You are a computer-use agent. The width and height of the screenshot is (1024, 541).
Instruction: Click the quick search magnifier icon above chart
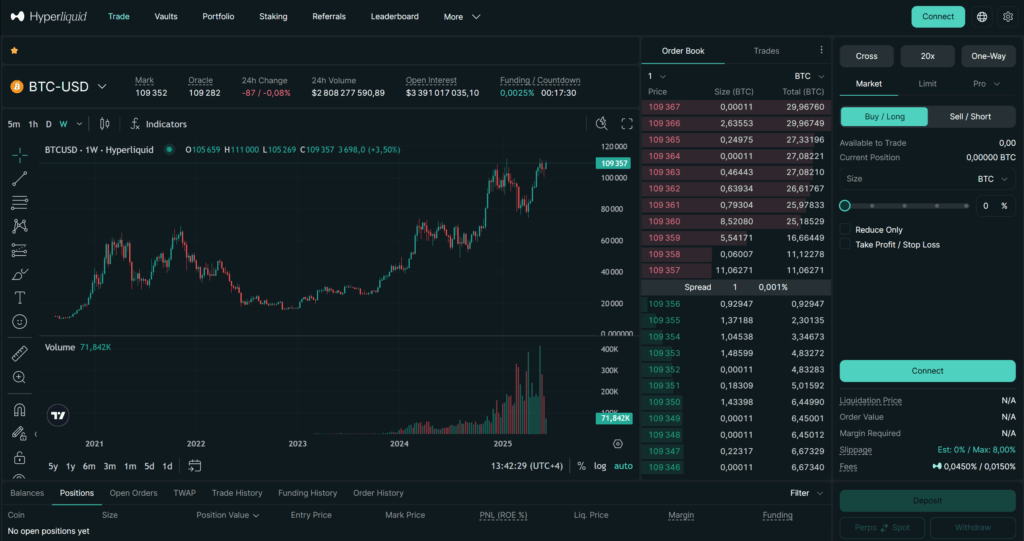(x=601, y=123)
